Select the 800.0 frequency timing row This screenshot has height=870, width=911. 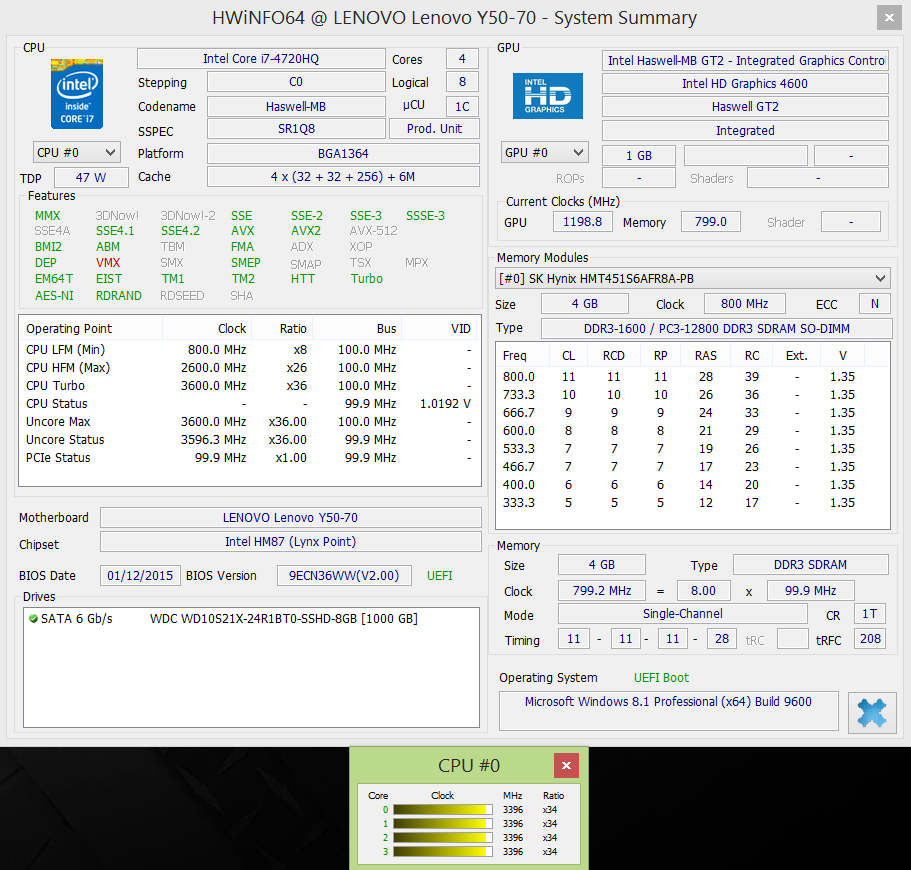693,377
